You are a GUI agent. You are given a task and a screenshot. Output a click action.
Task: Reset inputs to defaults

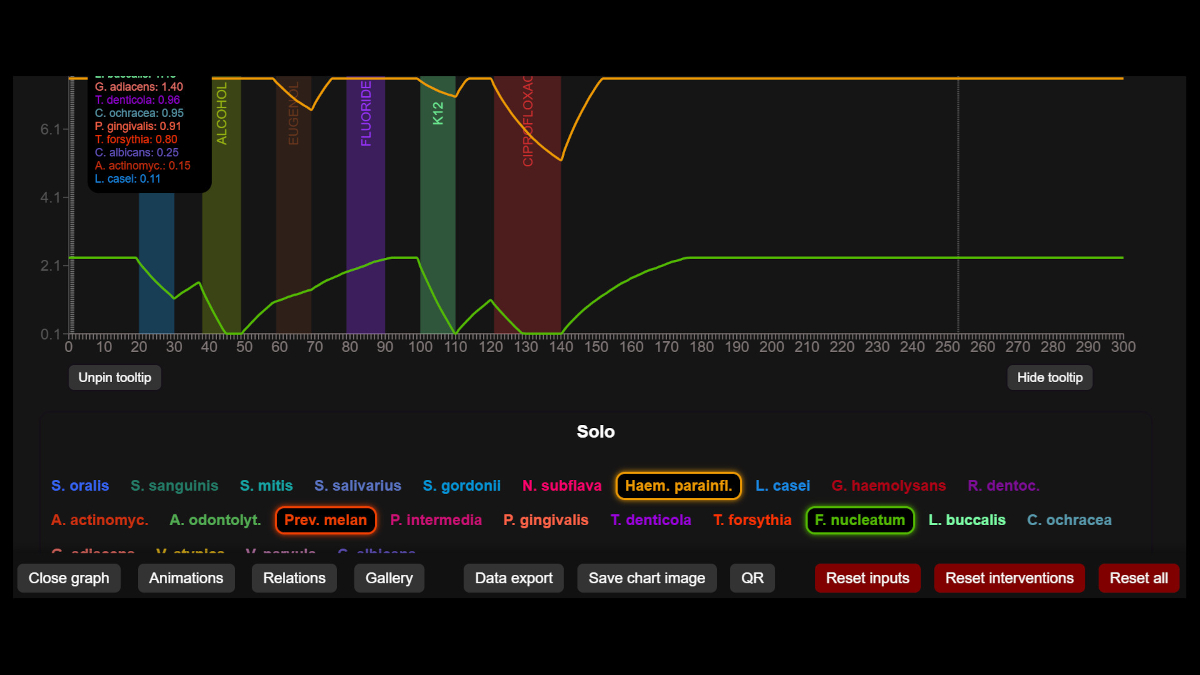tap(867, 578)
